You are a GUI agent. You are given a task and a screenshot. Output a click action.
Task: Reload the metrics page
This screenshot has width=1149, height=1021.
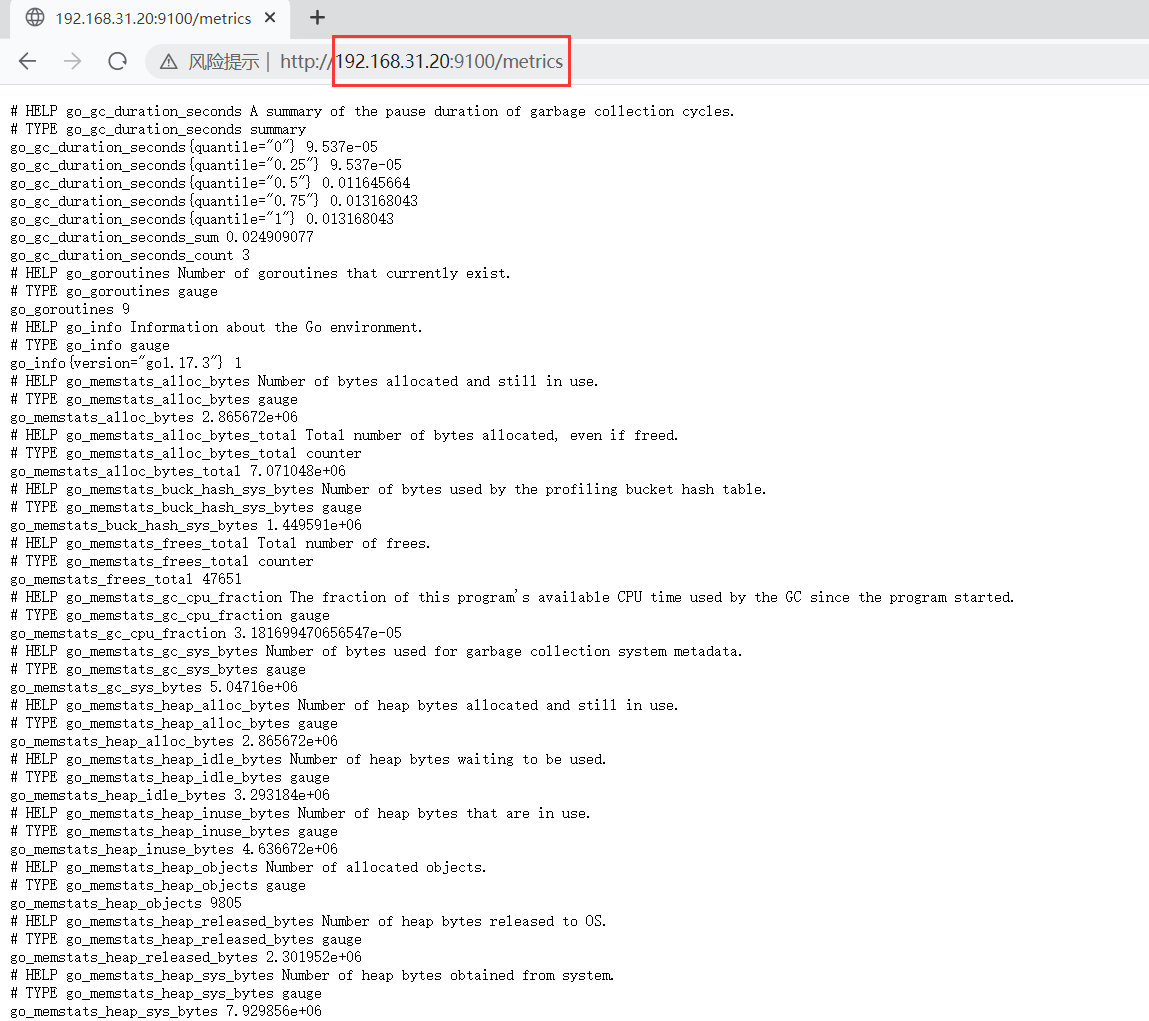[117, 61]
